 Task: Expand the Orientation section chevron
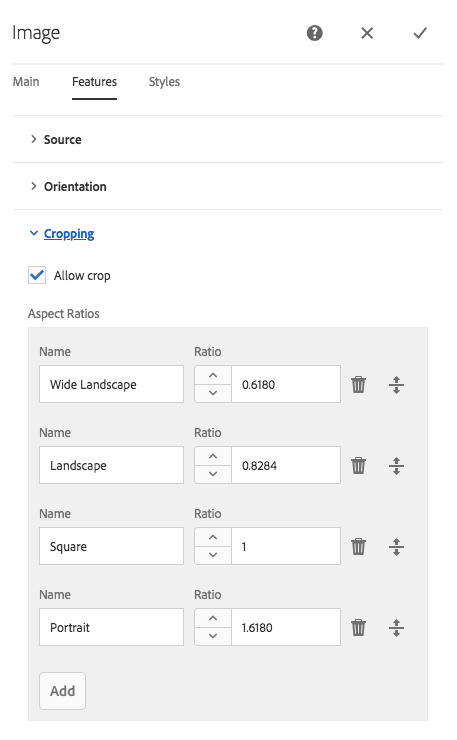point(34,186)
